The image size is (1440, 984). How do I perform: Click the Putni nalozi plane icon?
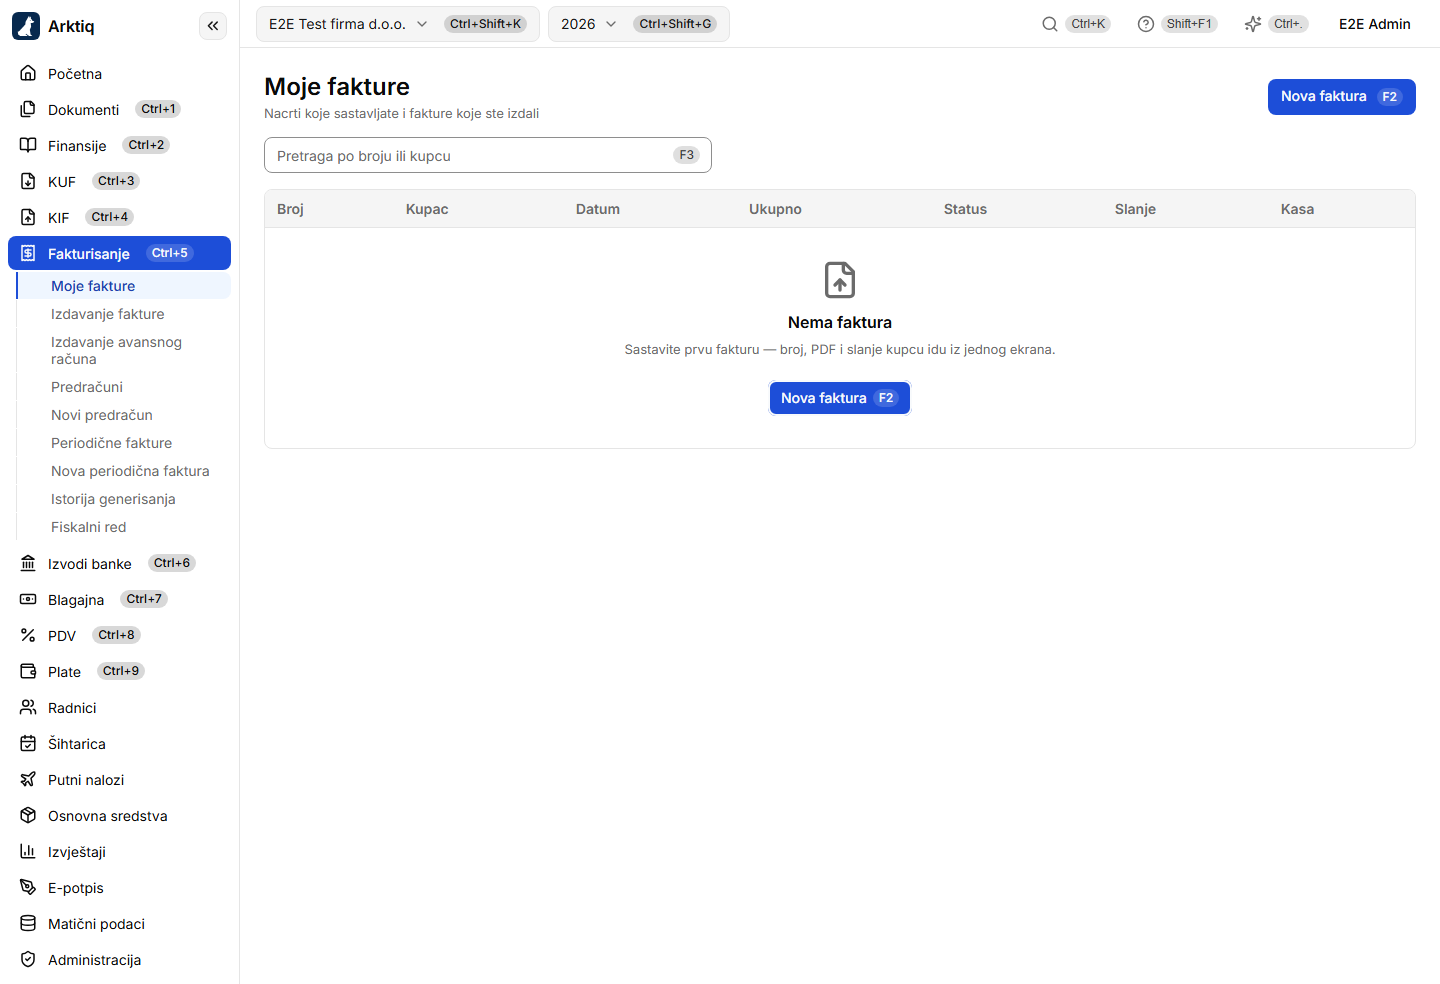tap(28, 779)
